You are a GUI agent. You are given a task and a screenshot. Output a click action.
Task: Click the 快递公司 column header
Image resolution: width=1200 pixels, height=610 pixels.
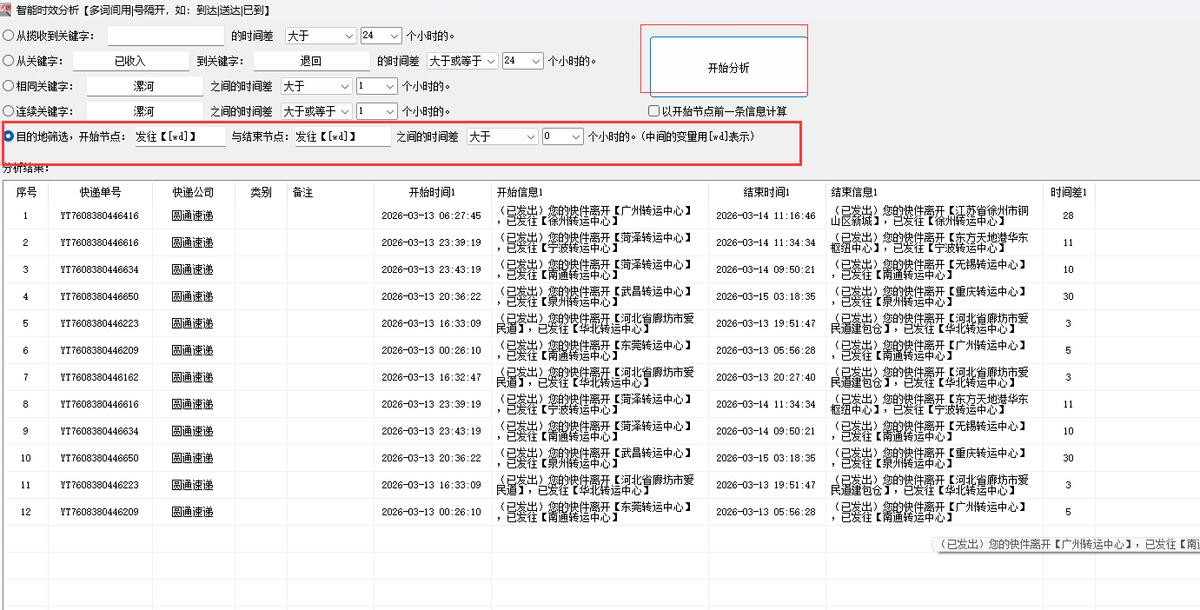click(x=192, y=192)
